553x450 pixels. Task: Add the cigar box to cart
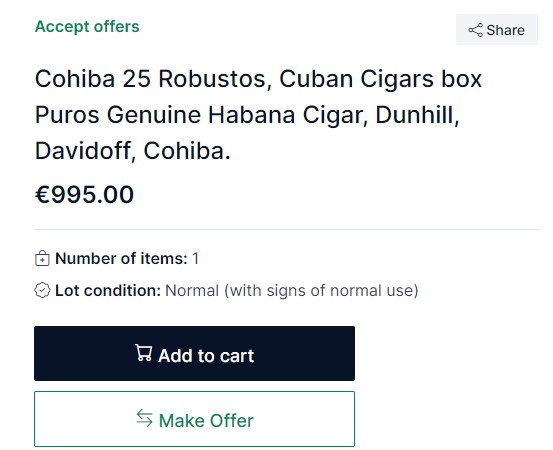tap(194, 353)
